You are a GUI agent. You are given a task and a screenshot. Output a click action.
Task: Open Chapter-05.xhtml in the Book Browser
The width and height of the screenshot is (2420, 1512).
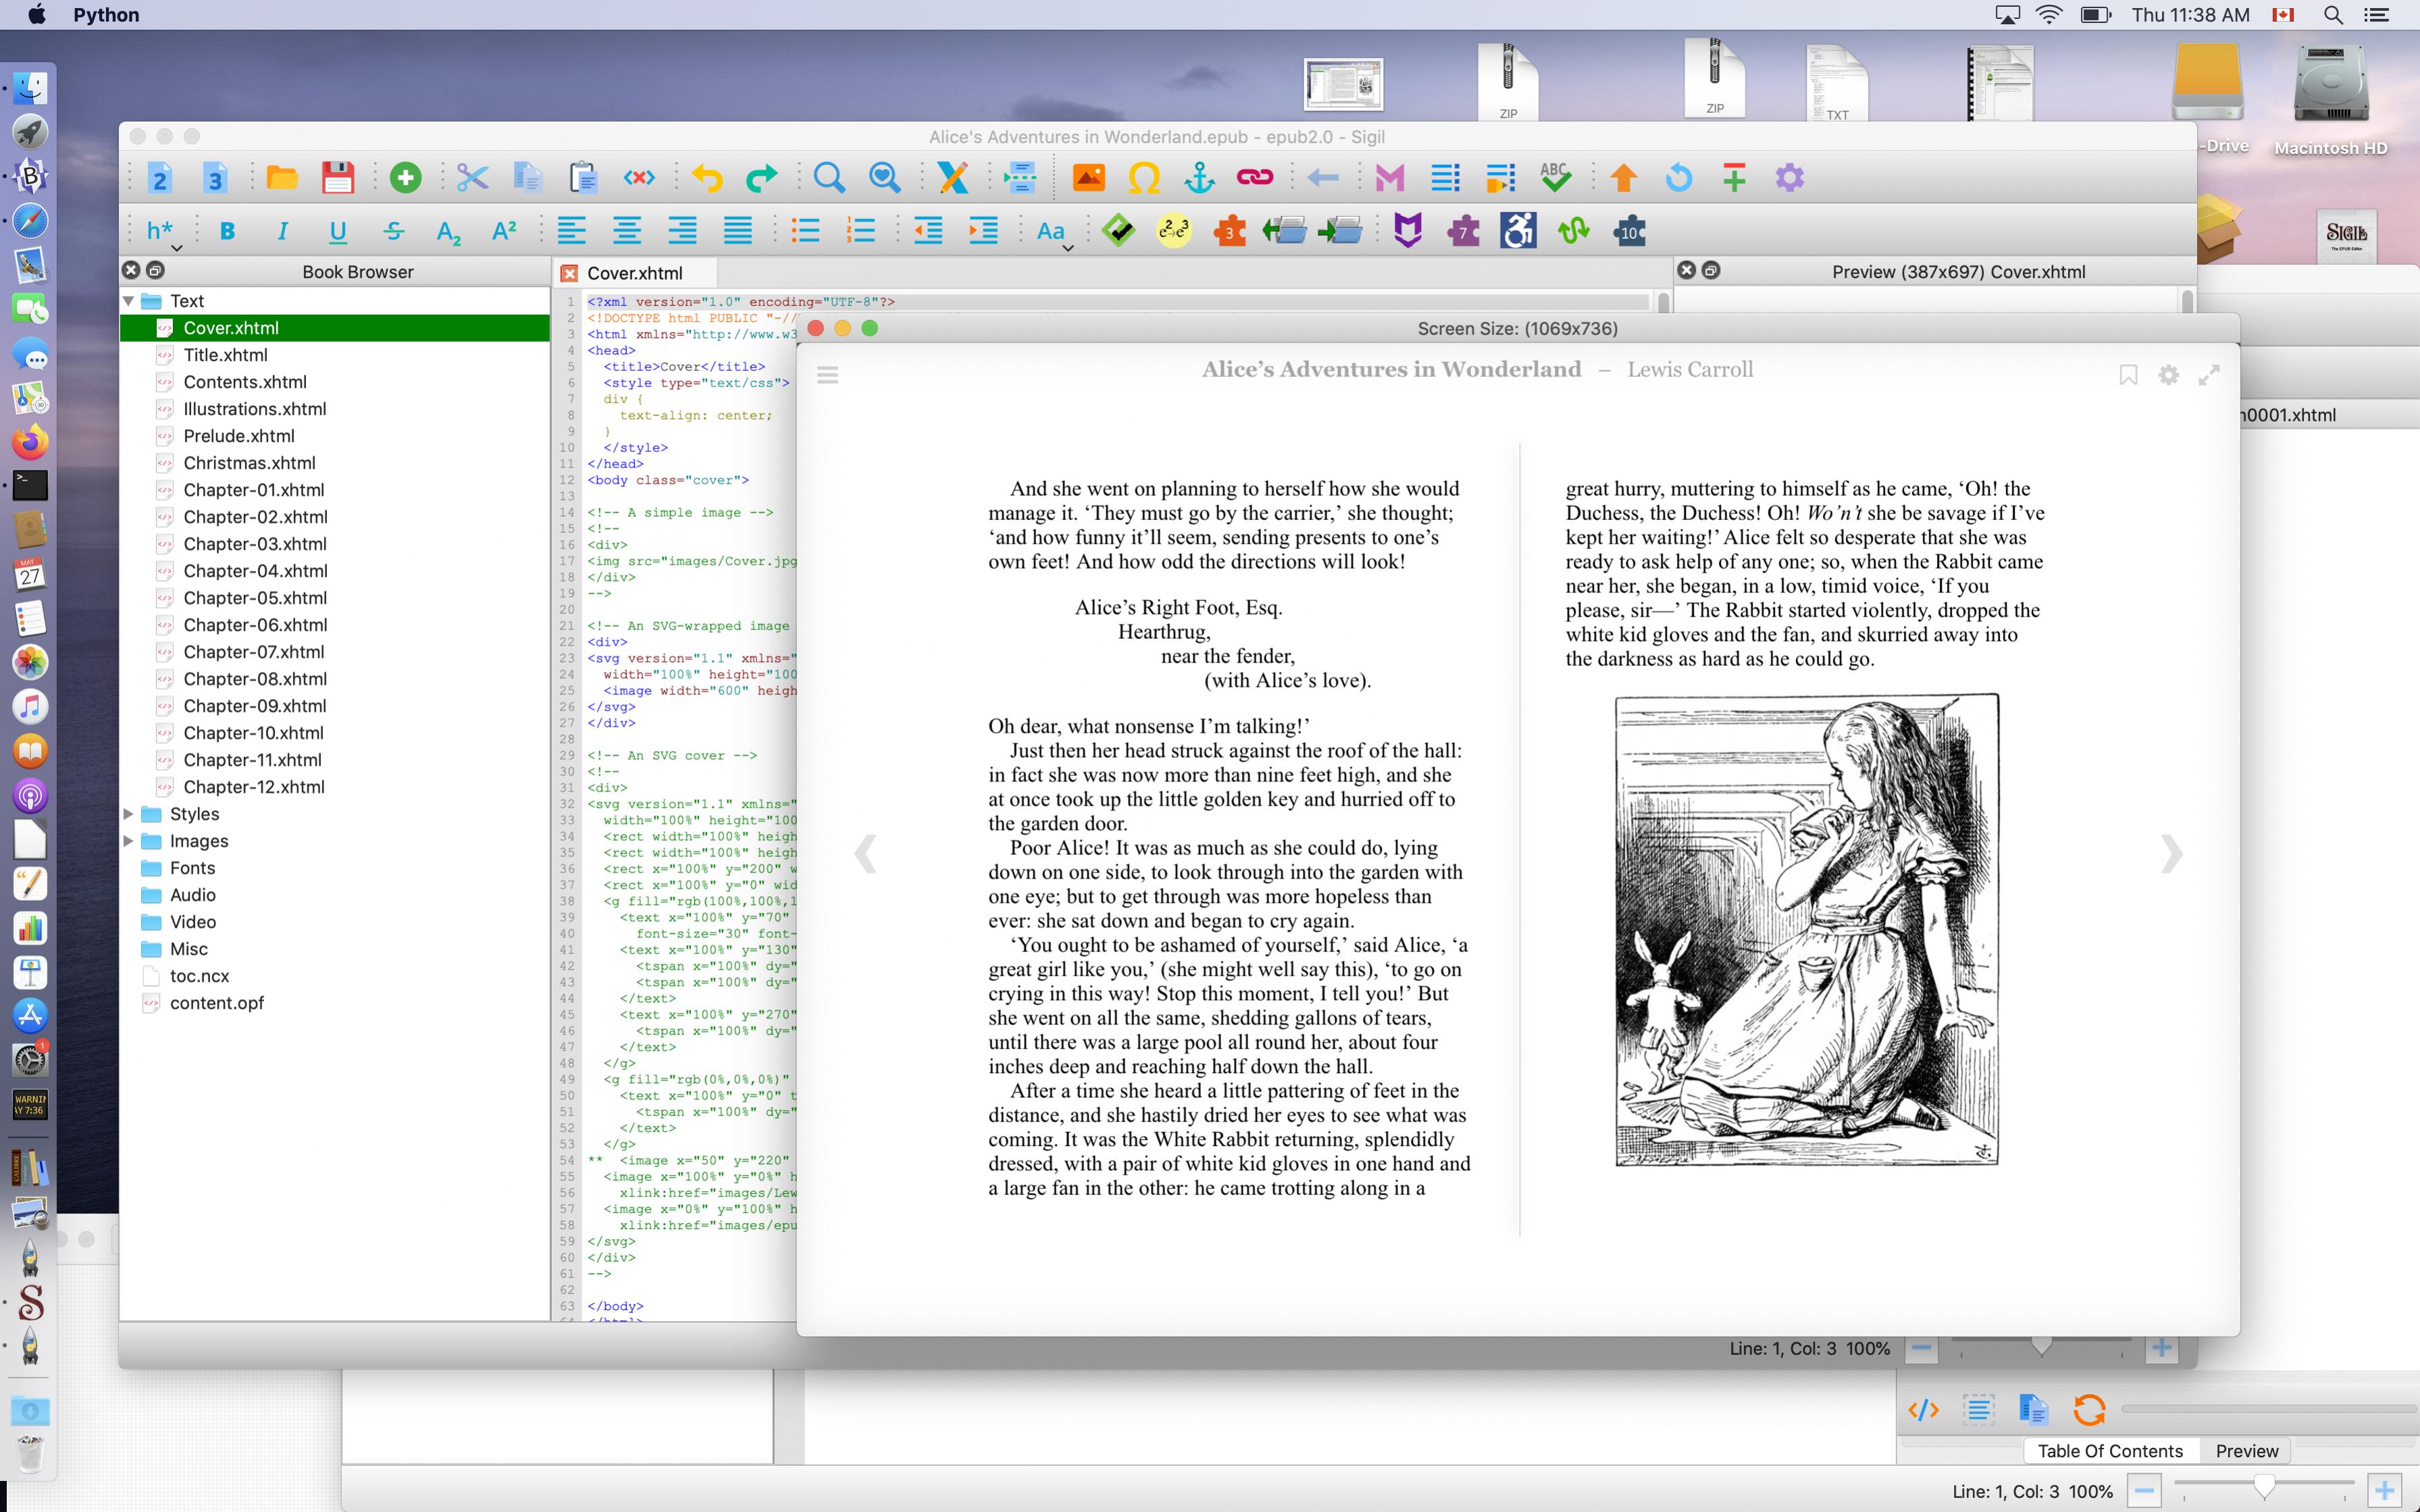pyautogui.click(x=255, y=598)
